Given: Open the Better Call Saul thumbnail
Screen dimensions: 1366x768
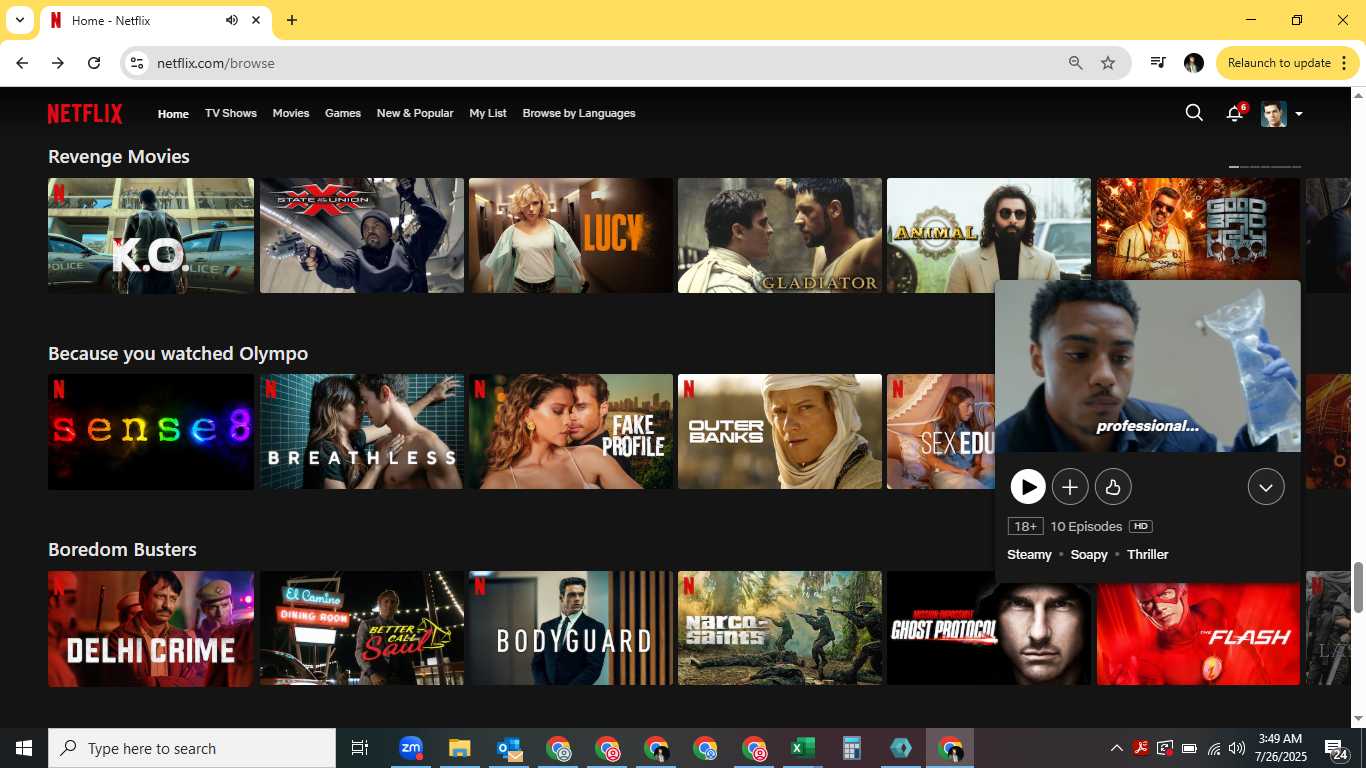Looking at the screenshot, I should pos(362,628).
